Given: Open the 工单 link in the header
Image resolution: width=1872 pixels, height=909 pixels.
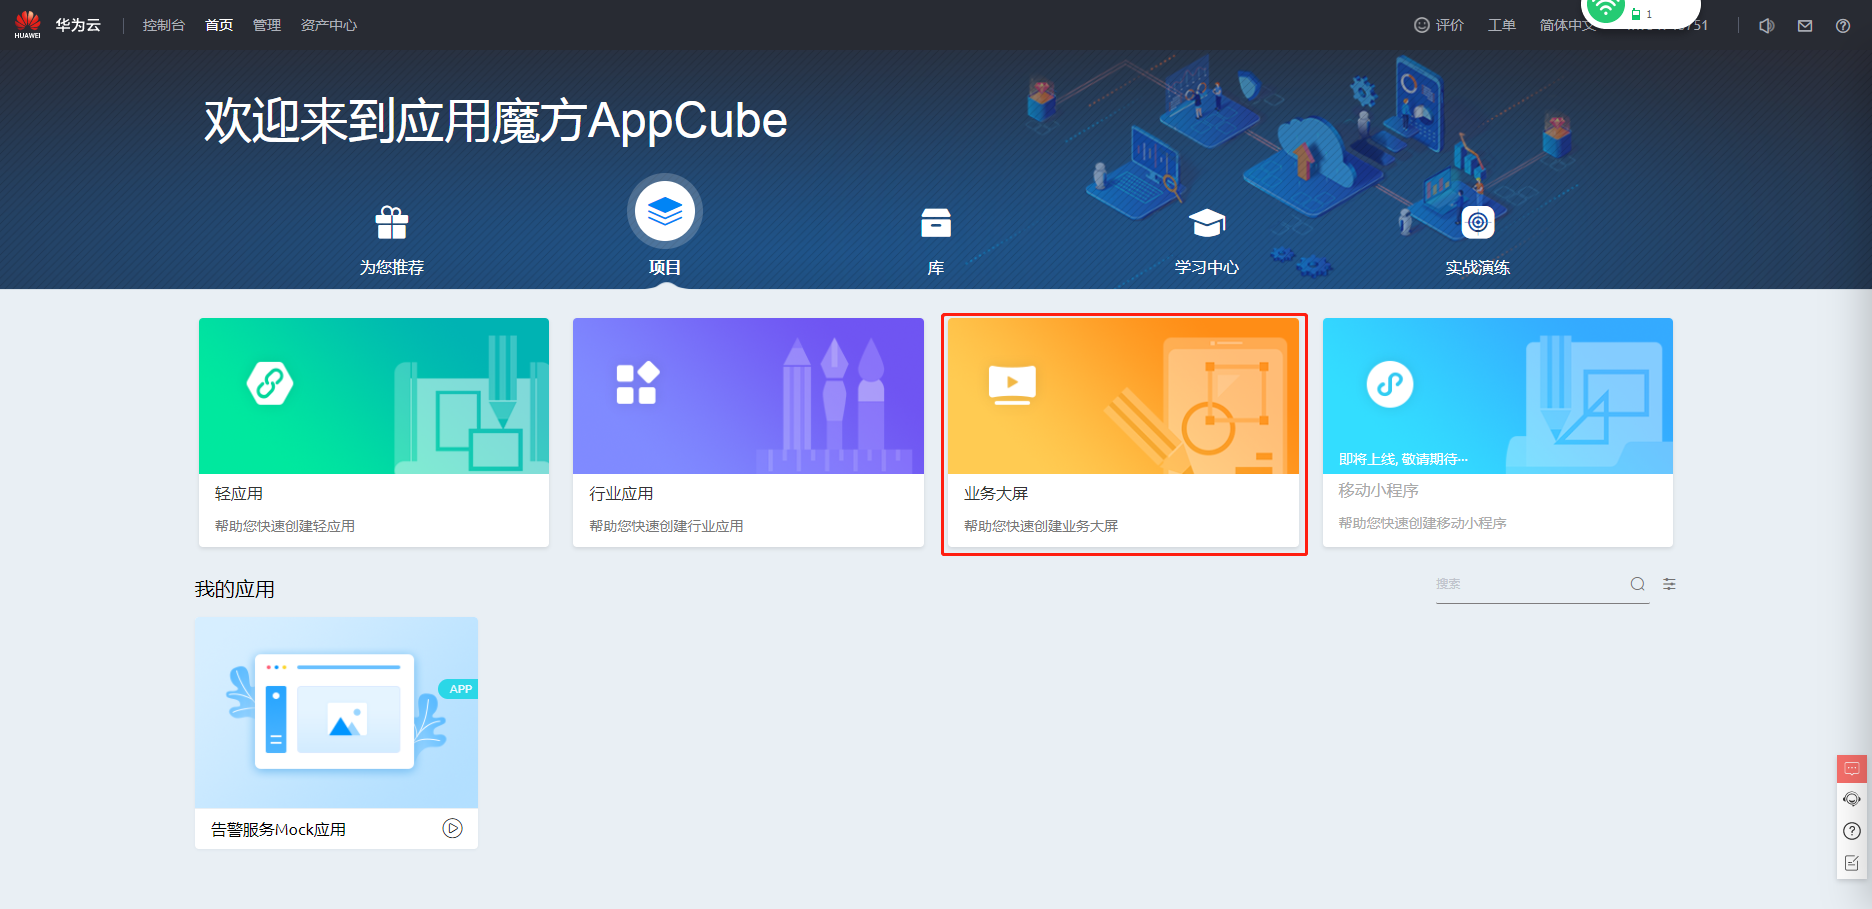Looking at the screenshot, I should (1502, 25).
